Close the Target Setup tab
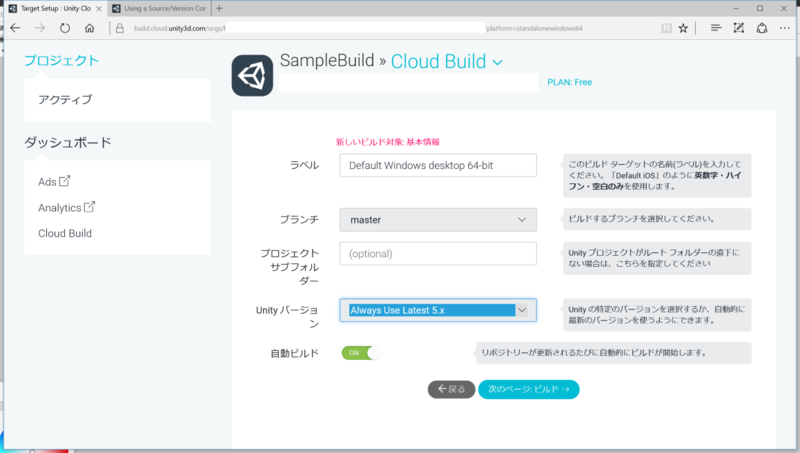 click(x=99, y=9)
